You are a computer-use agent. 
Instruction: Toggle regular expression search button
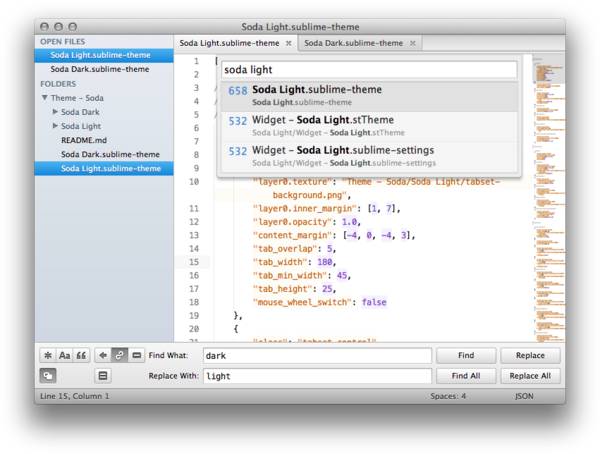(48, 355)
